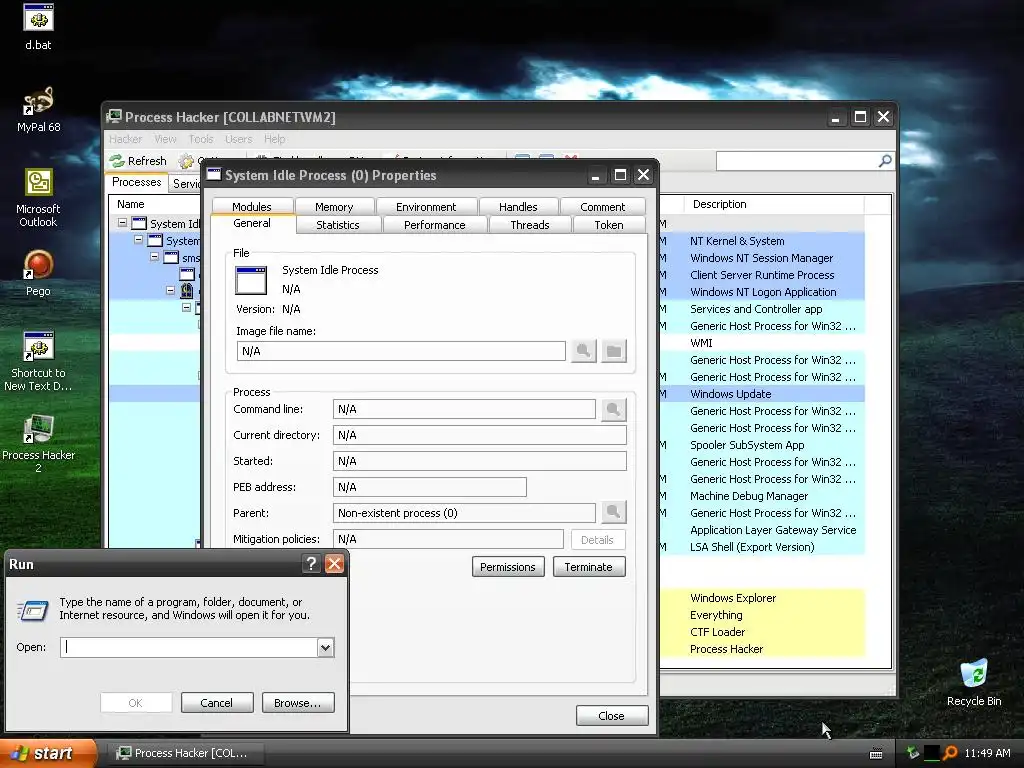The image size is (1024, 768).
Task: Click the Permissions button
Action: pyautogui.click(x=508, y=567)
